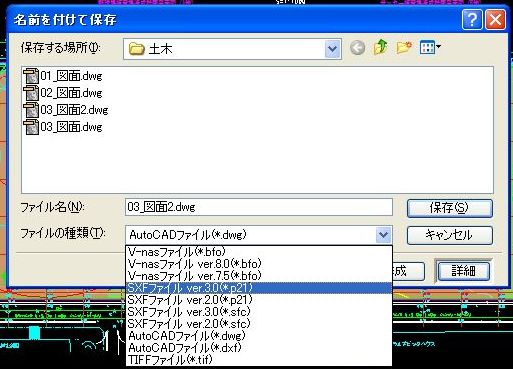This screenshot has width=513, height=369.
Task: Click the ファイル名 input field
Action: coord(259,207)
